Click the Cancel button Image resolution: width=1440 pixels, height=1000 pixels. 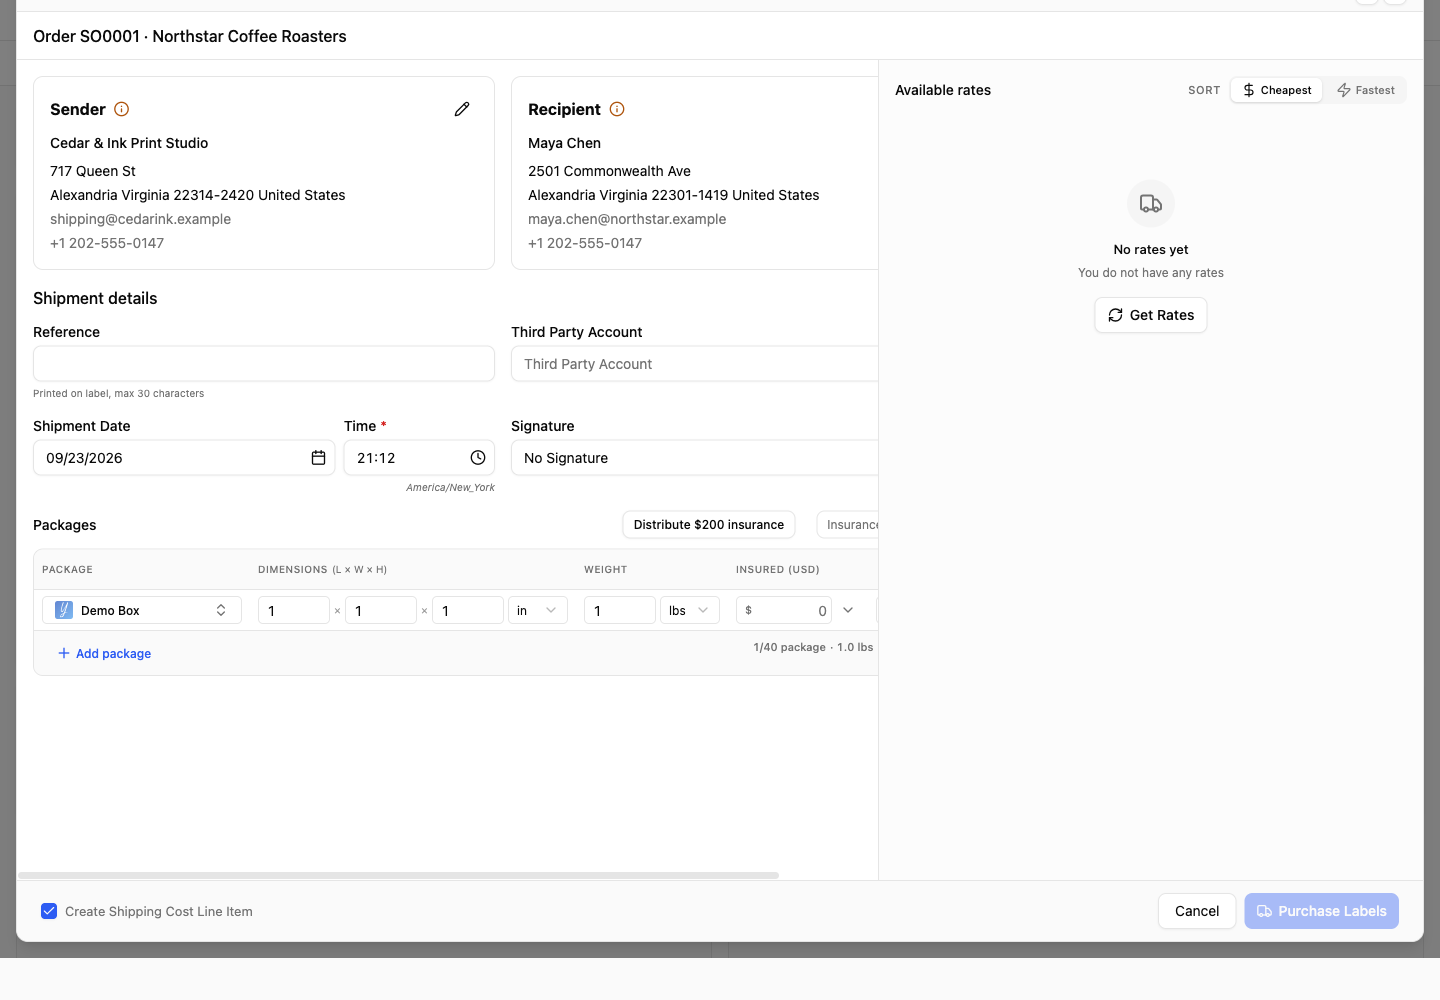[x=1197, y=911]
